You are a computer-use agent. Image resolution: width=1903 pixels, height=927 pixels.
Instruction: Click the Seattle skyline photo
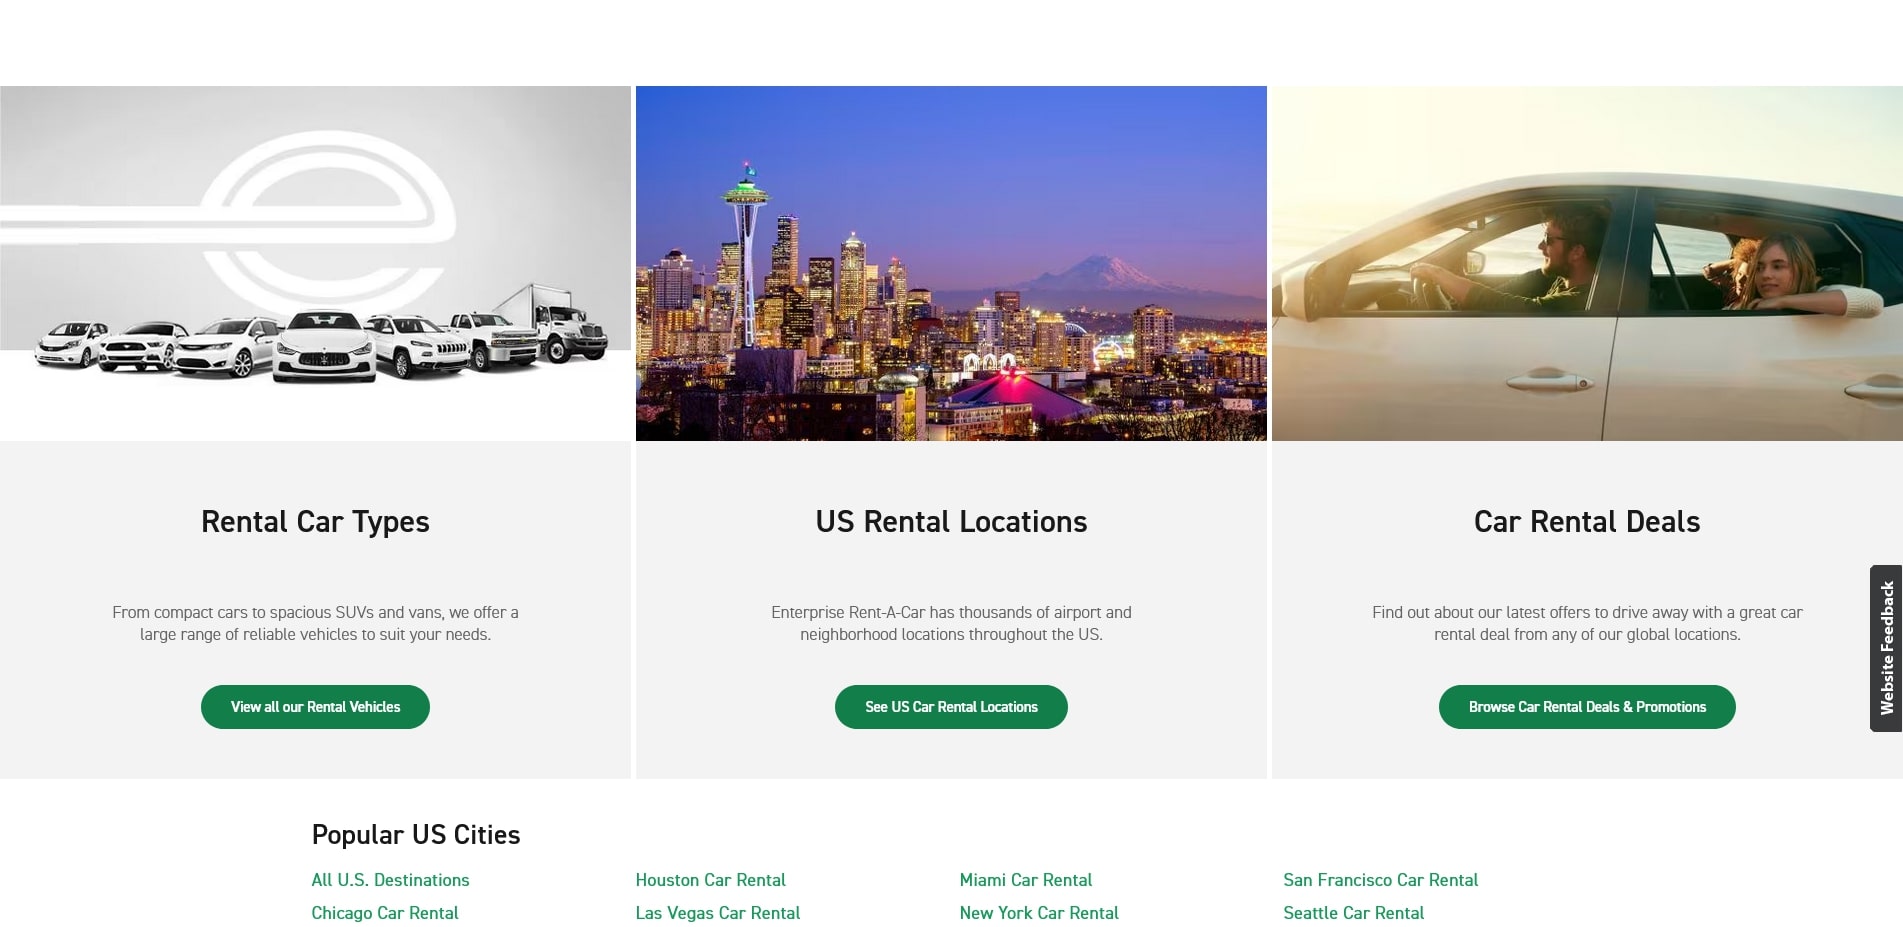click(x=951, y=263)
